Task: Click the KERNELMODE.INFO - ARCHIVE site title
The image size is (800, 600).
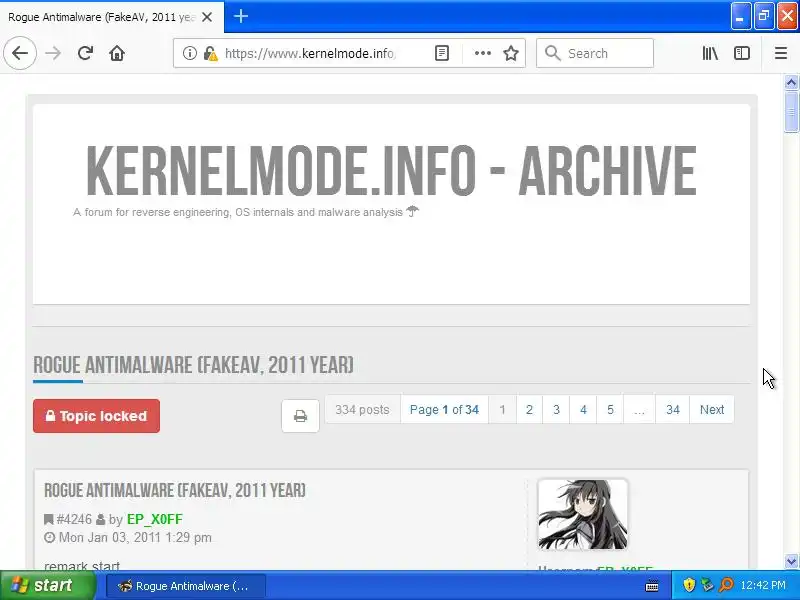Action: (391, 171)
